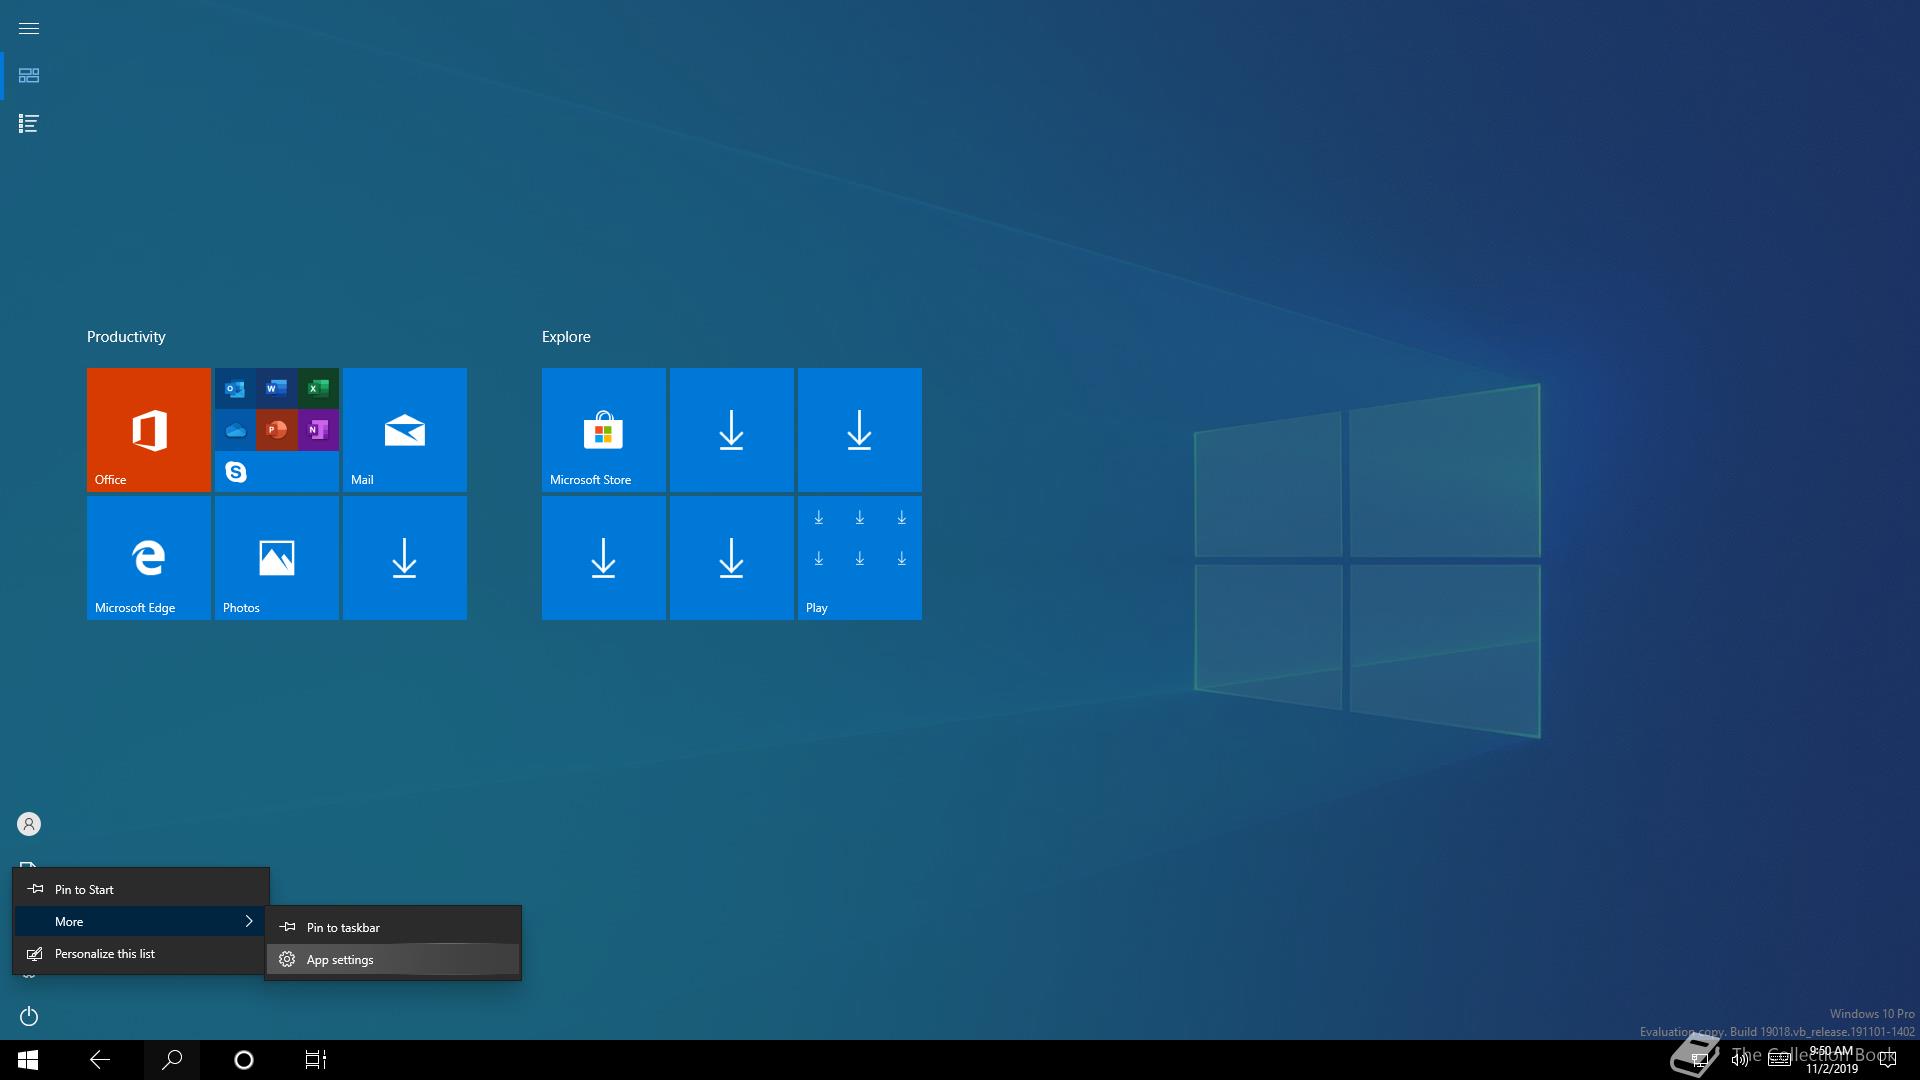Click the download tile in Productivity group
1920x1080 pixels.
tap(405, 558)
